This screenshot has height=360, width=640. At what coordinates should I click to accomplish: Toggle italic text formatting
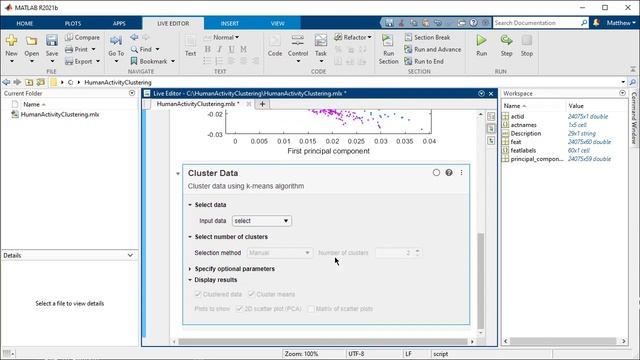(220, 49)
